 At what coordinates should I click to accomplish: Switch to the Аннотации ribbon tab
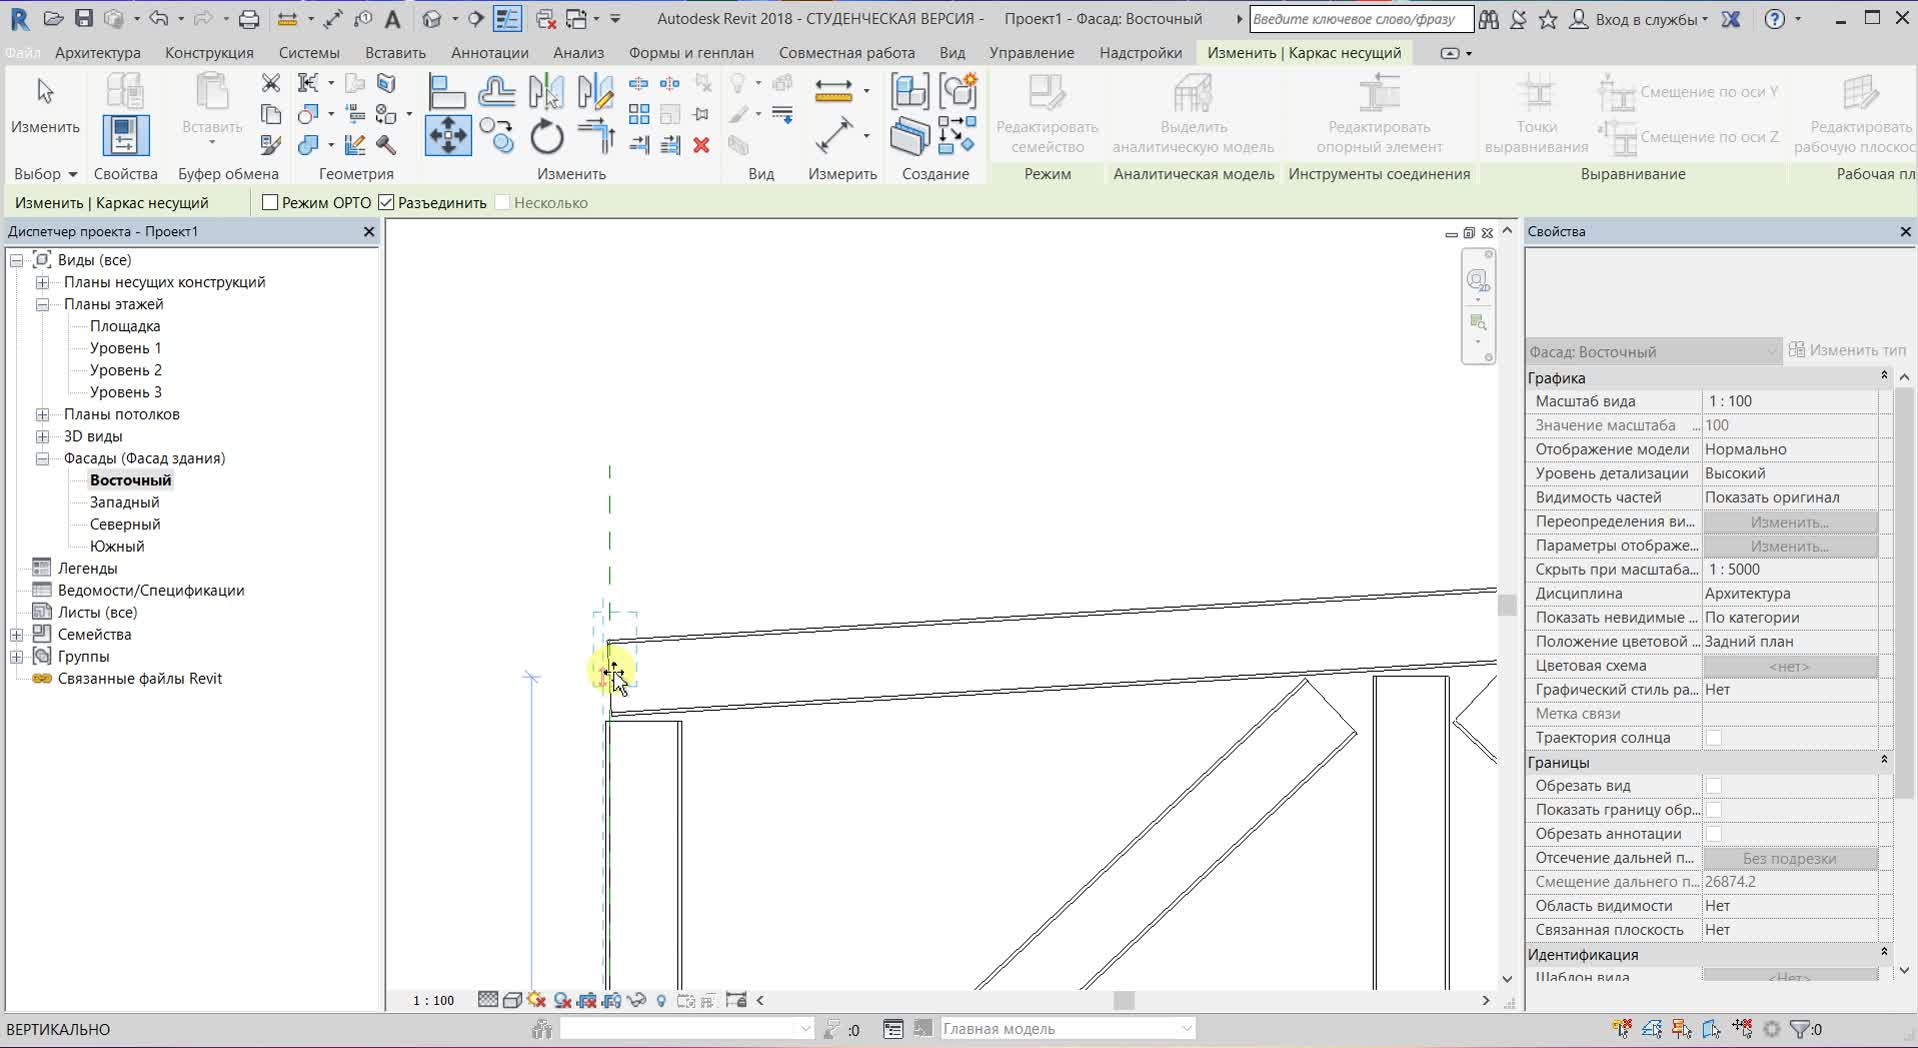[490, 53]
